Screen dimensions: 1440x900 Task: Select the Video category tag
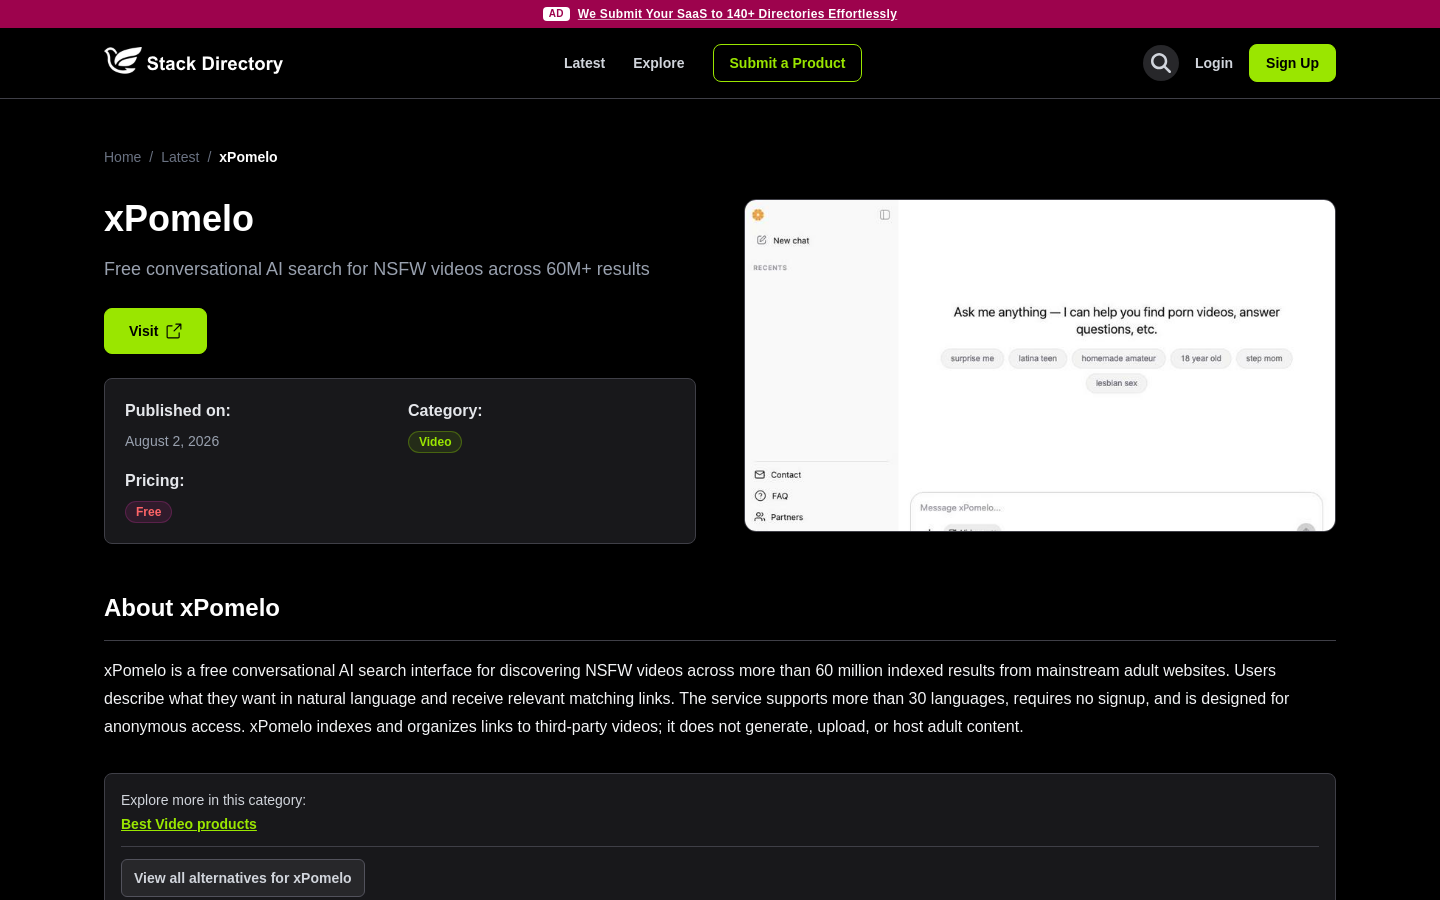[435, 442]
